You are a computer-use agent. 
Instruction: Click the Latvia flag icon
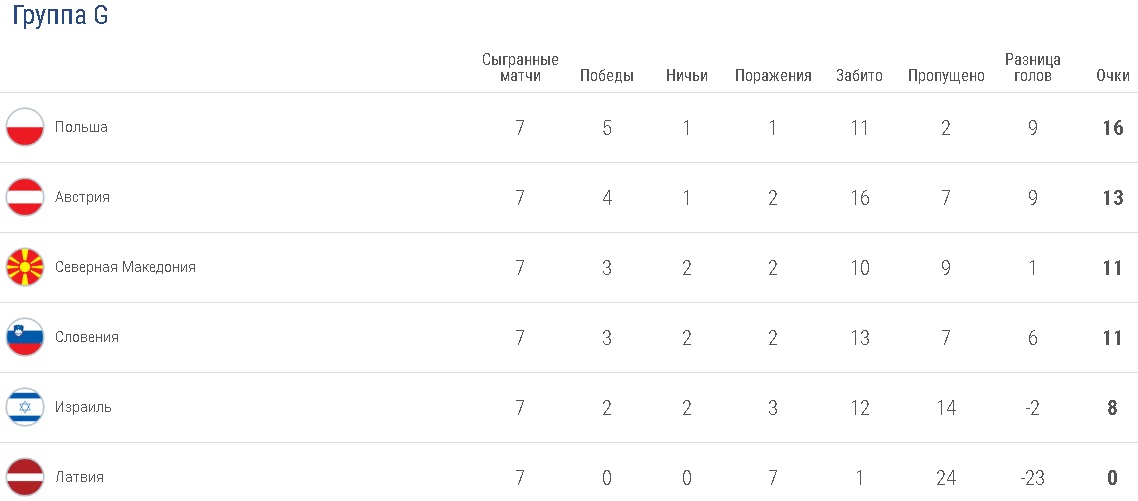pyautogui.click(x=25, y=477)
